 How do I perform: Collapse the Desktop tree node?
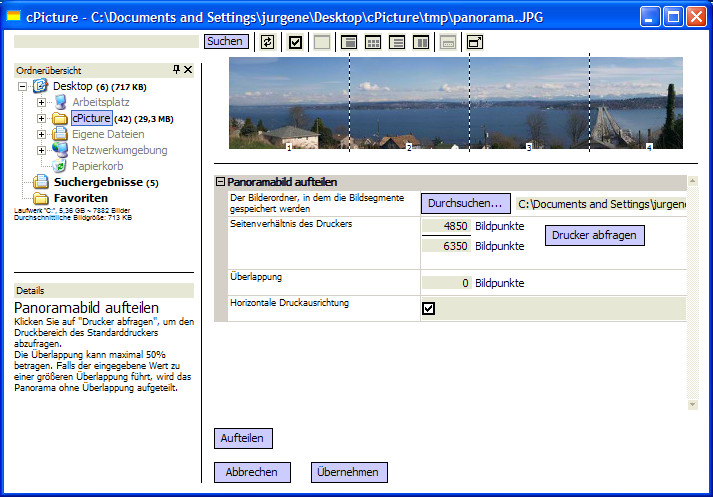(24, 87)
